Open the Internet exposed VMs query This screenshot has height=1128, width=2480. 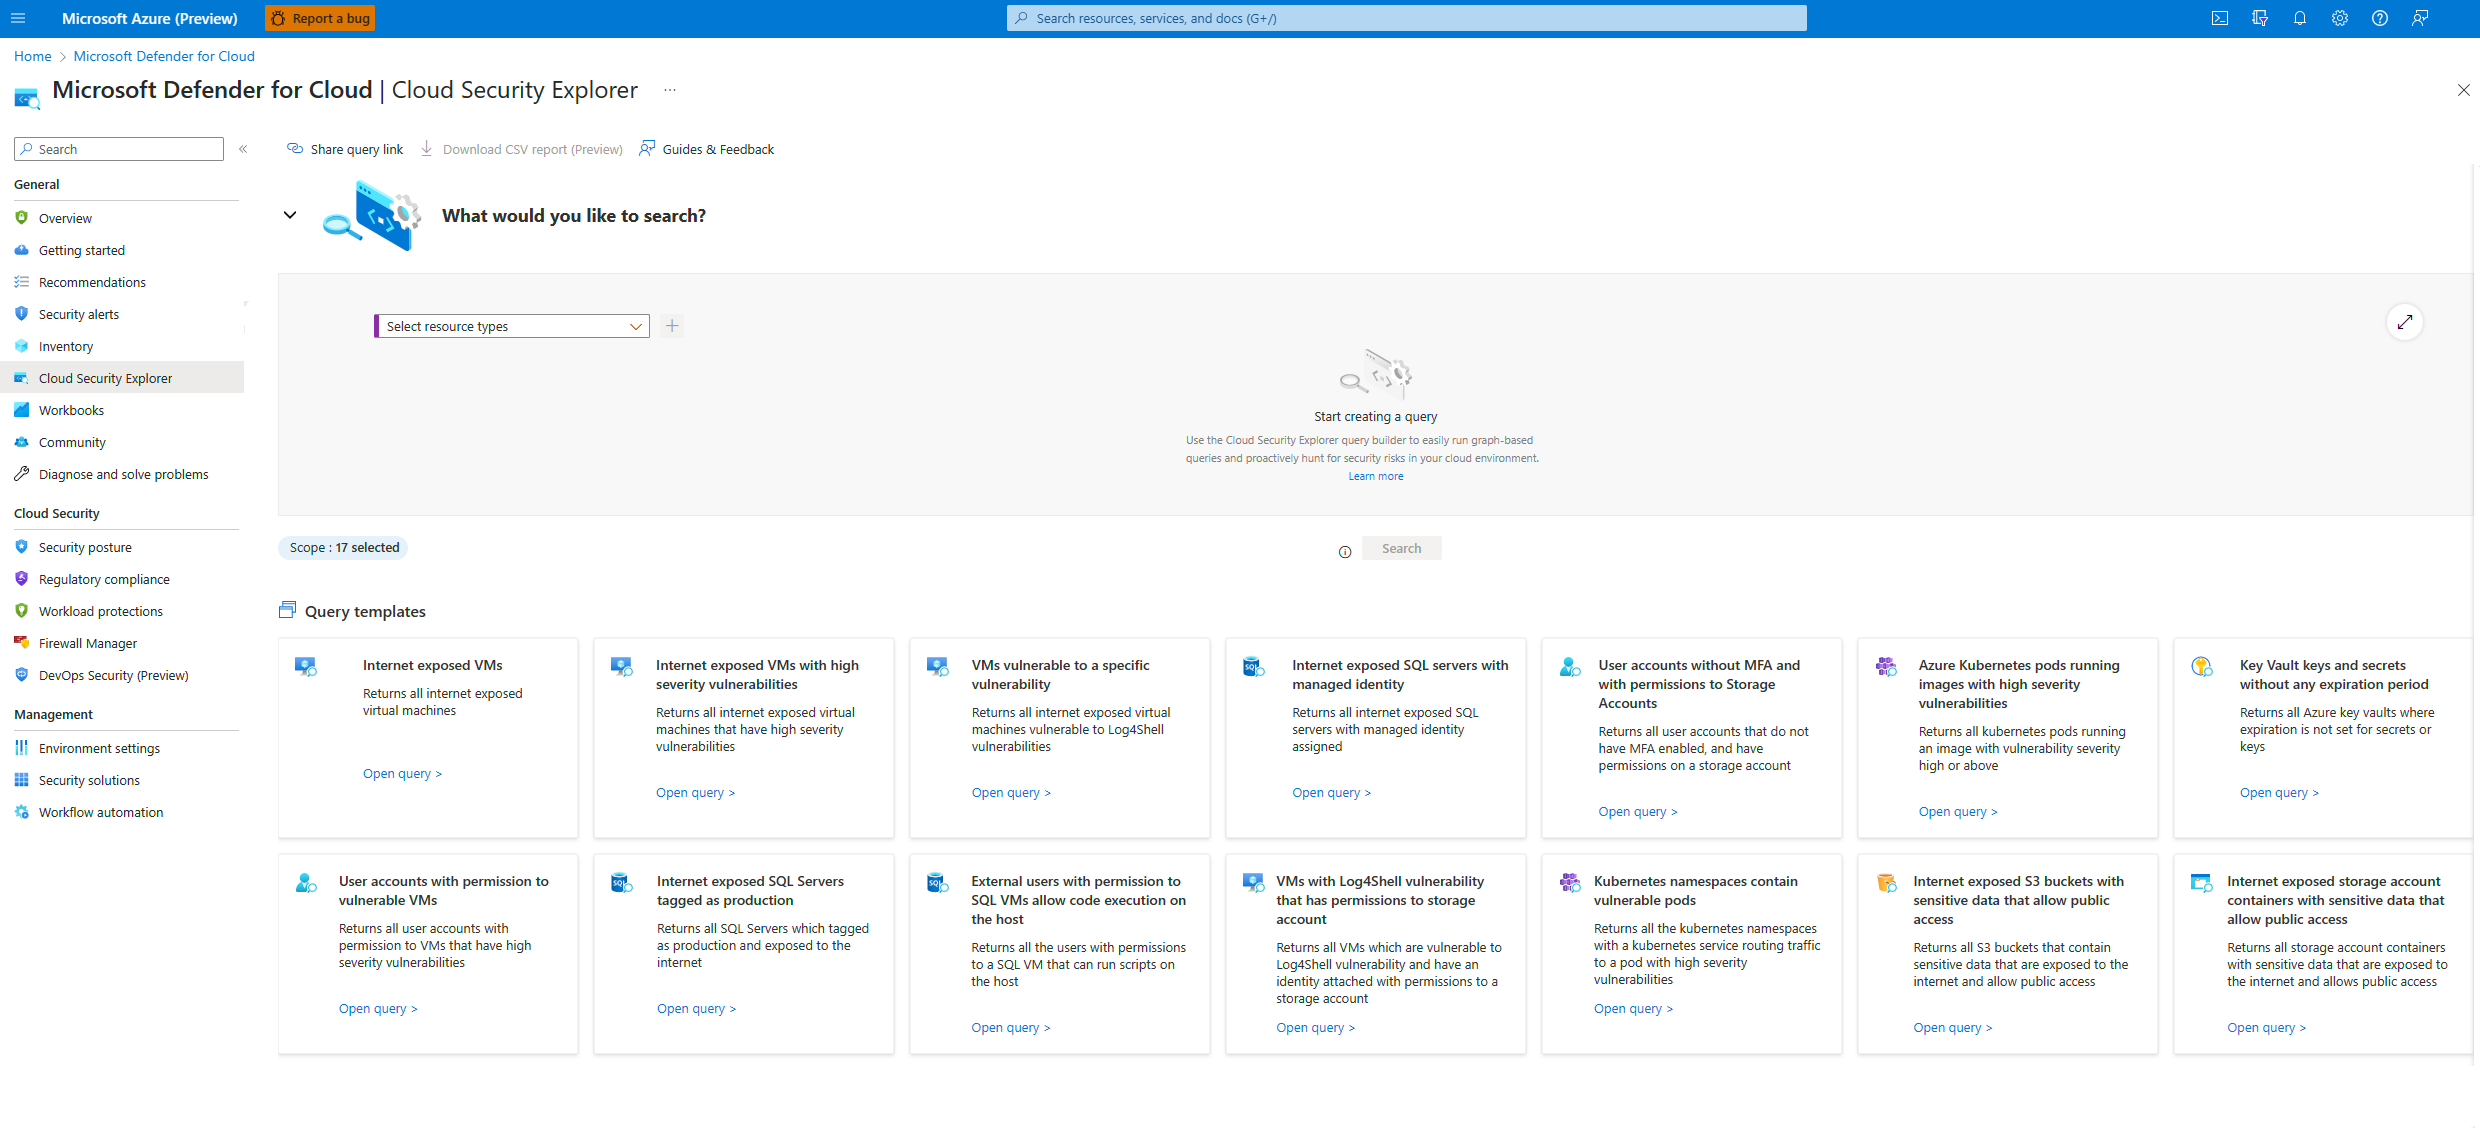coord(400,772)
